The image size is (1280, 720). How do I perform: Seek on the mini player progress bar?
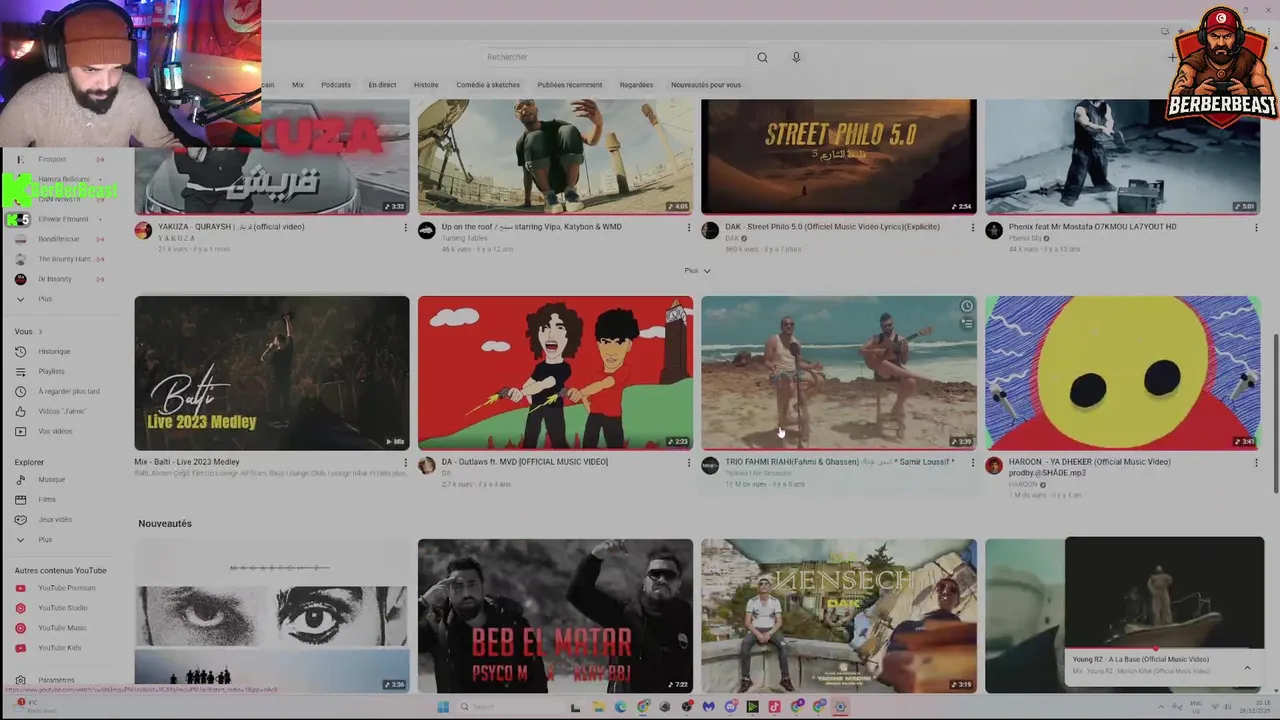click(1164, 649)
